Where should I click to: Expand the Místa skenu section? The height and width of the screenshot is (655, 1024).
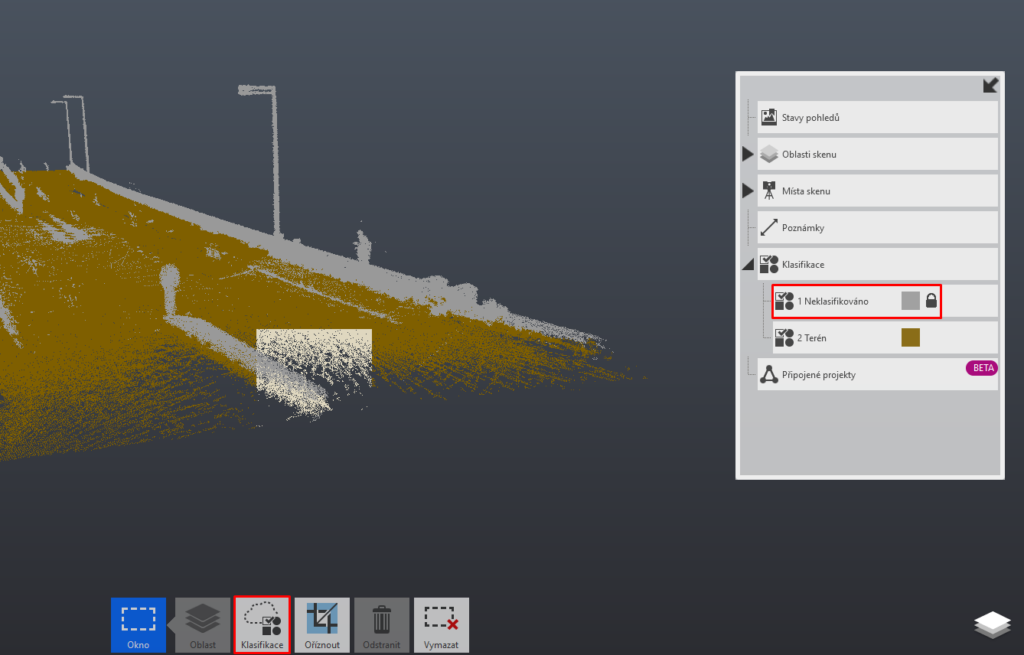747,190
